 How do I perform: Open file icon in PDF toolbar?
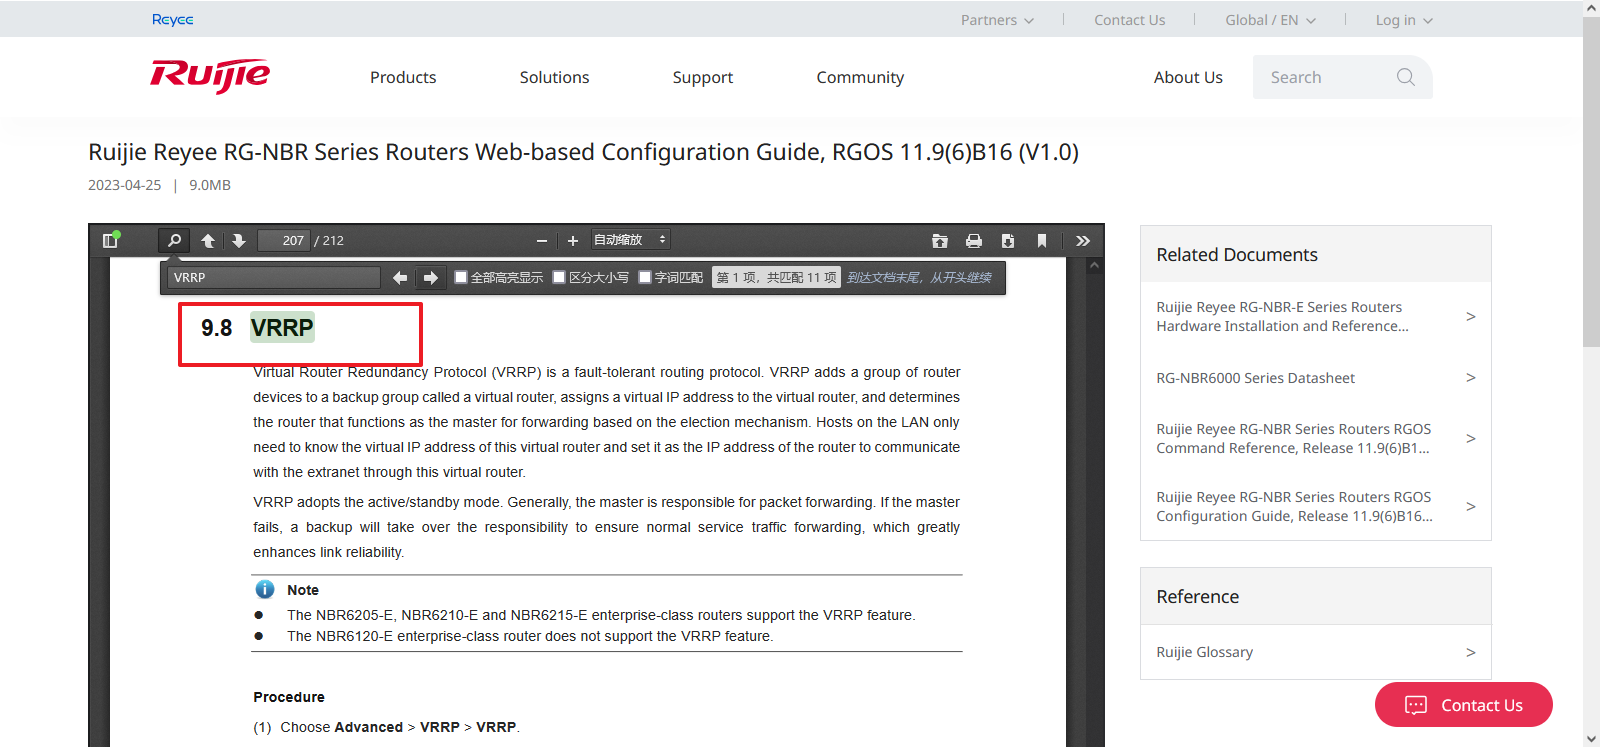click(940, 240)
